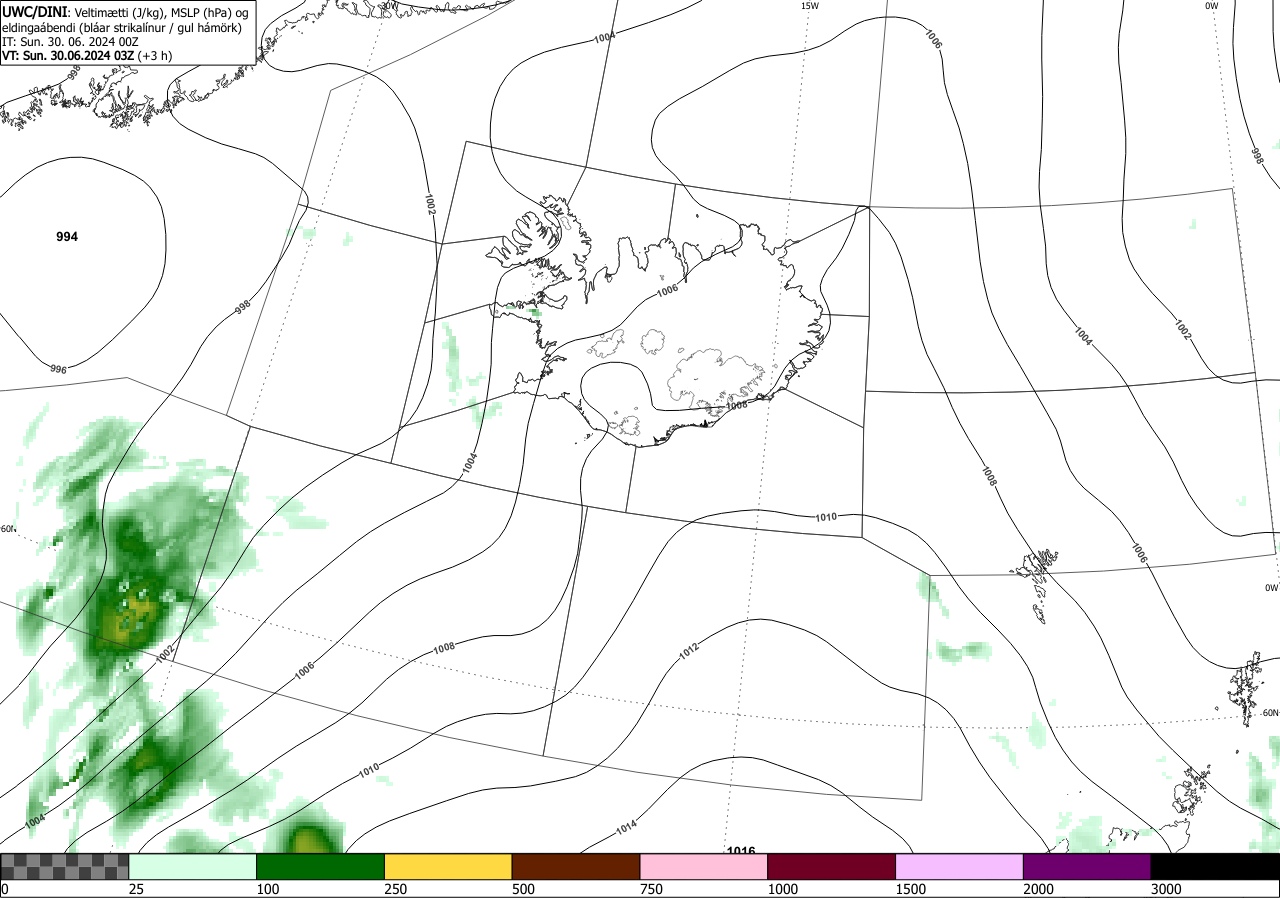The height and width of the screenshot is (898, 1280).
Task: Click the "1014" isobar label
Action: coord(626,828)
